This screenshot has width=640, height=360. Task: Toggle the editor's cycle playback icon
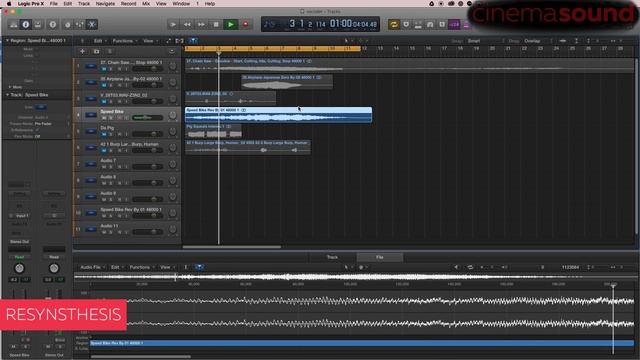click(470, 267)
